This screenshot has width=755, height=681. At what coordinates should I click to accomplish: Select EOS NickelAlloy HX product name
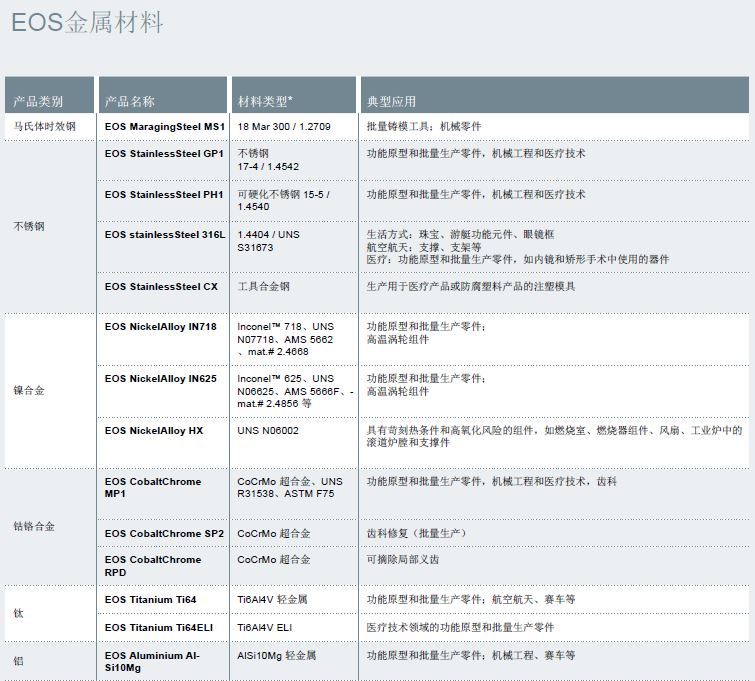click(154, 431)
